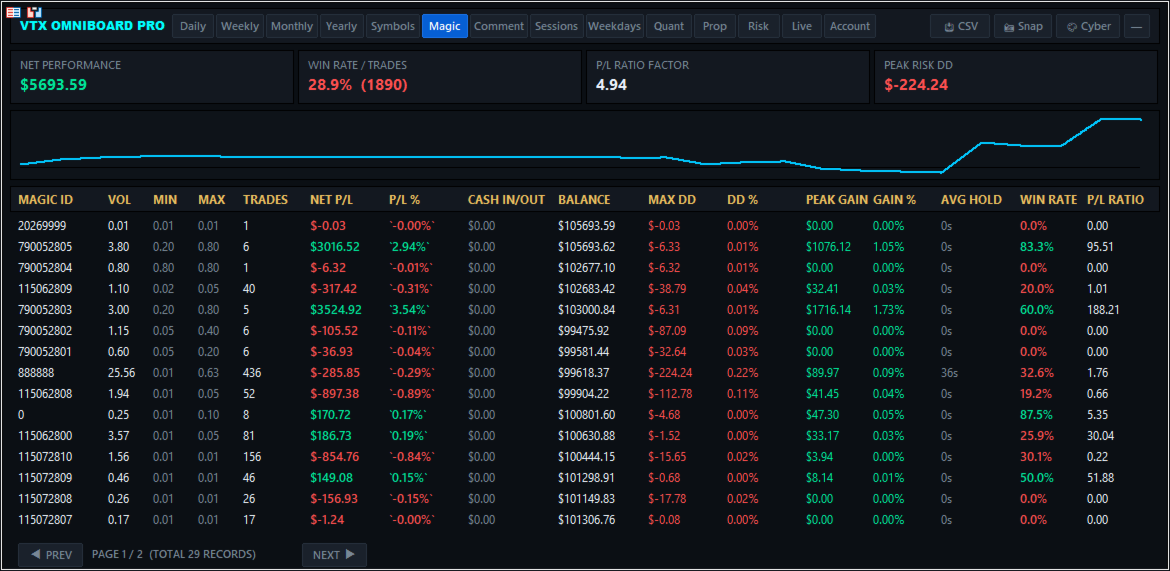The width and height of the screenshot is (1170, 571).
Task: Sort by the WIN RATE column header
Action: [1048, 199]
